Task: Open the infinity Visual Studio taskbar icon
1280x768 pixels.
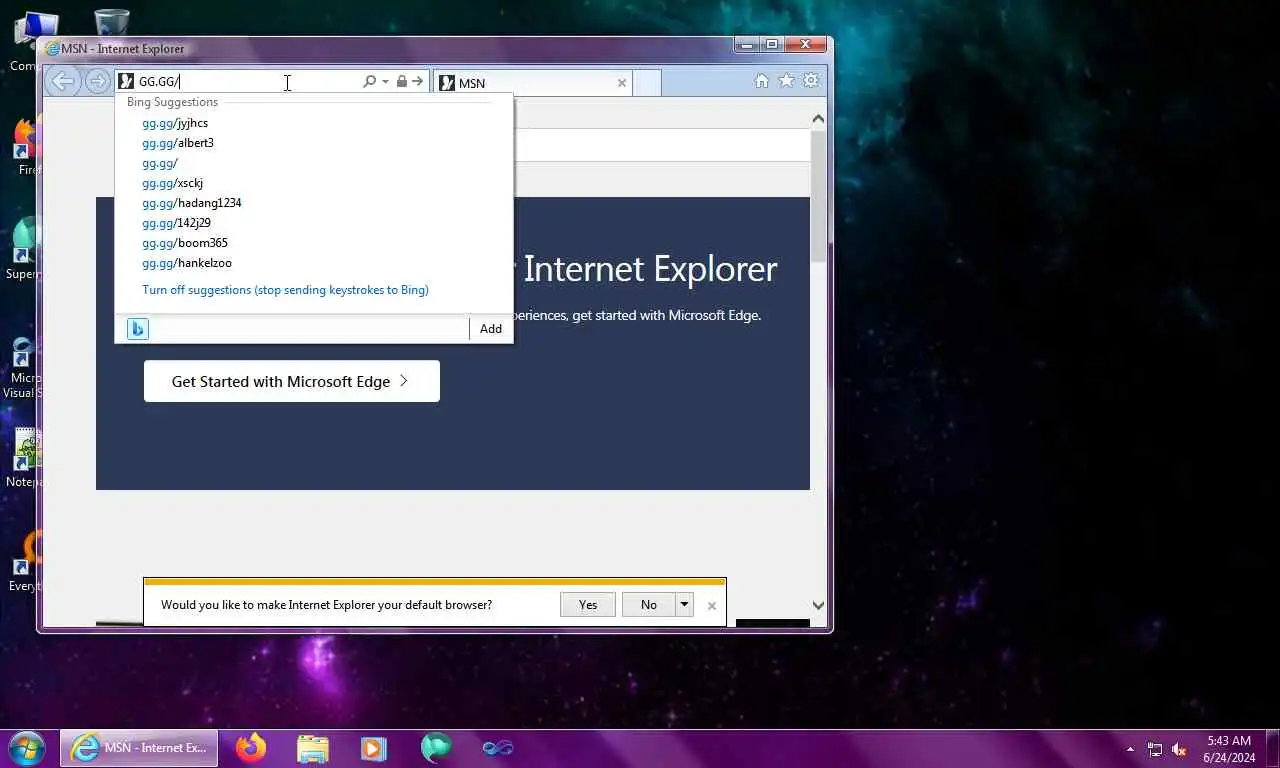Action: click(x=497, y=748)
